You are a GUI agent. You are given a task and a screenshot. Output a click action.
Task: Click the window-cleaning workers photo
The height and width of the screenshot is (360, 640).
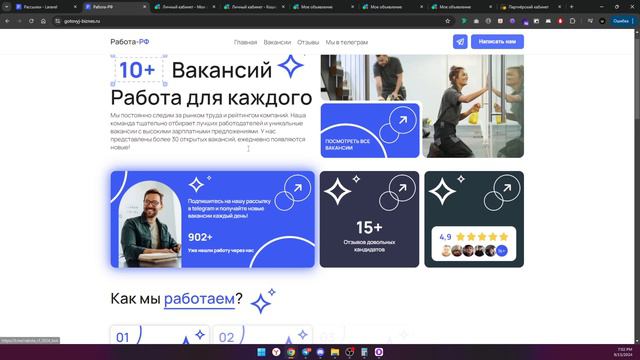[x=473, y=106]
